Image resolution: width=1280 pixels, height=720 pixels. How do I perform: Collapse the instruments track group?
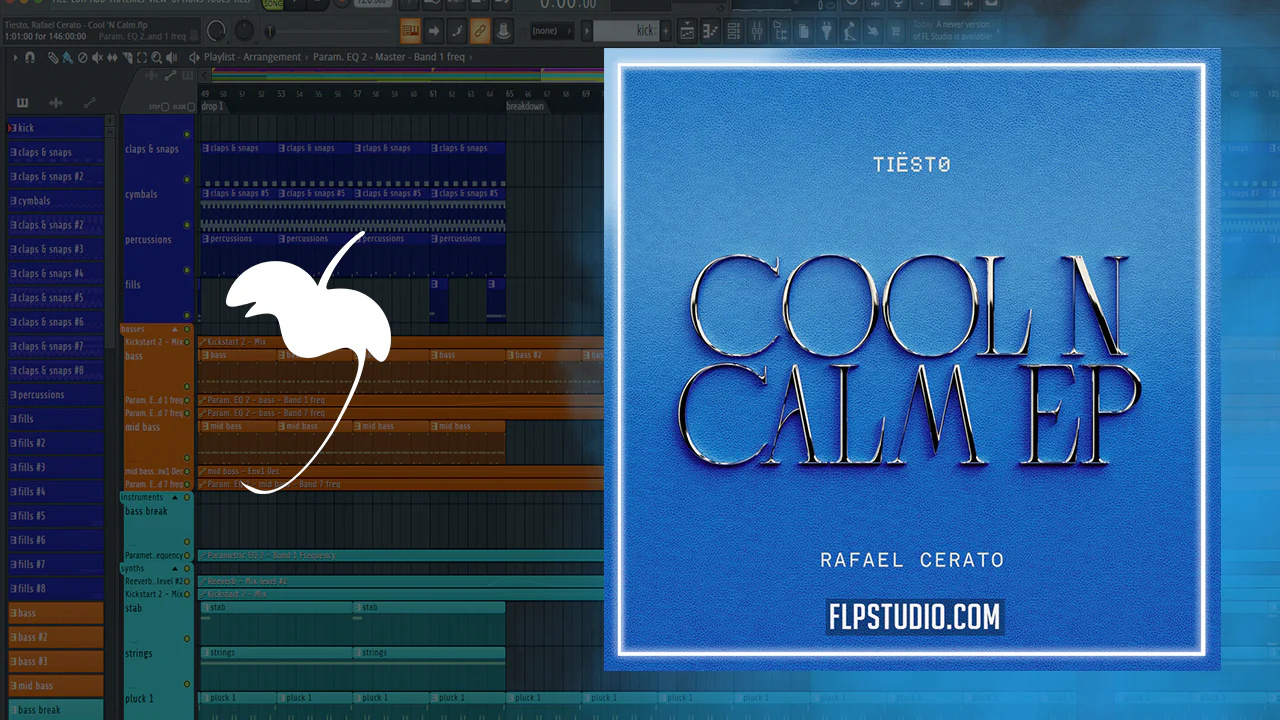coord(176,497)
